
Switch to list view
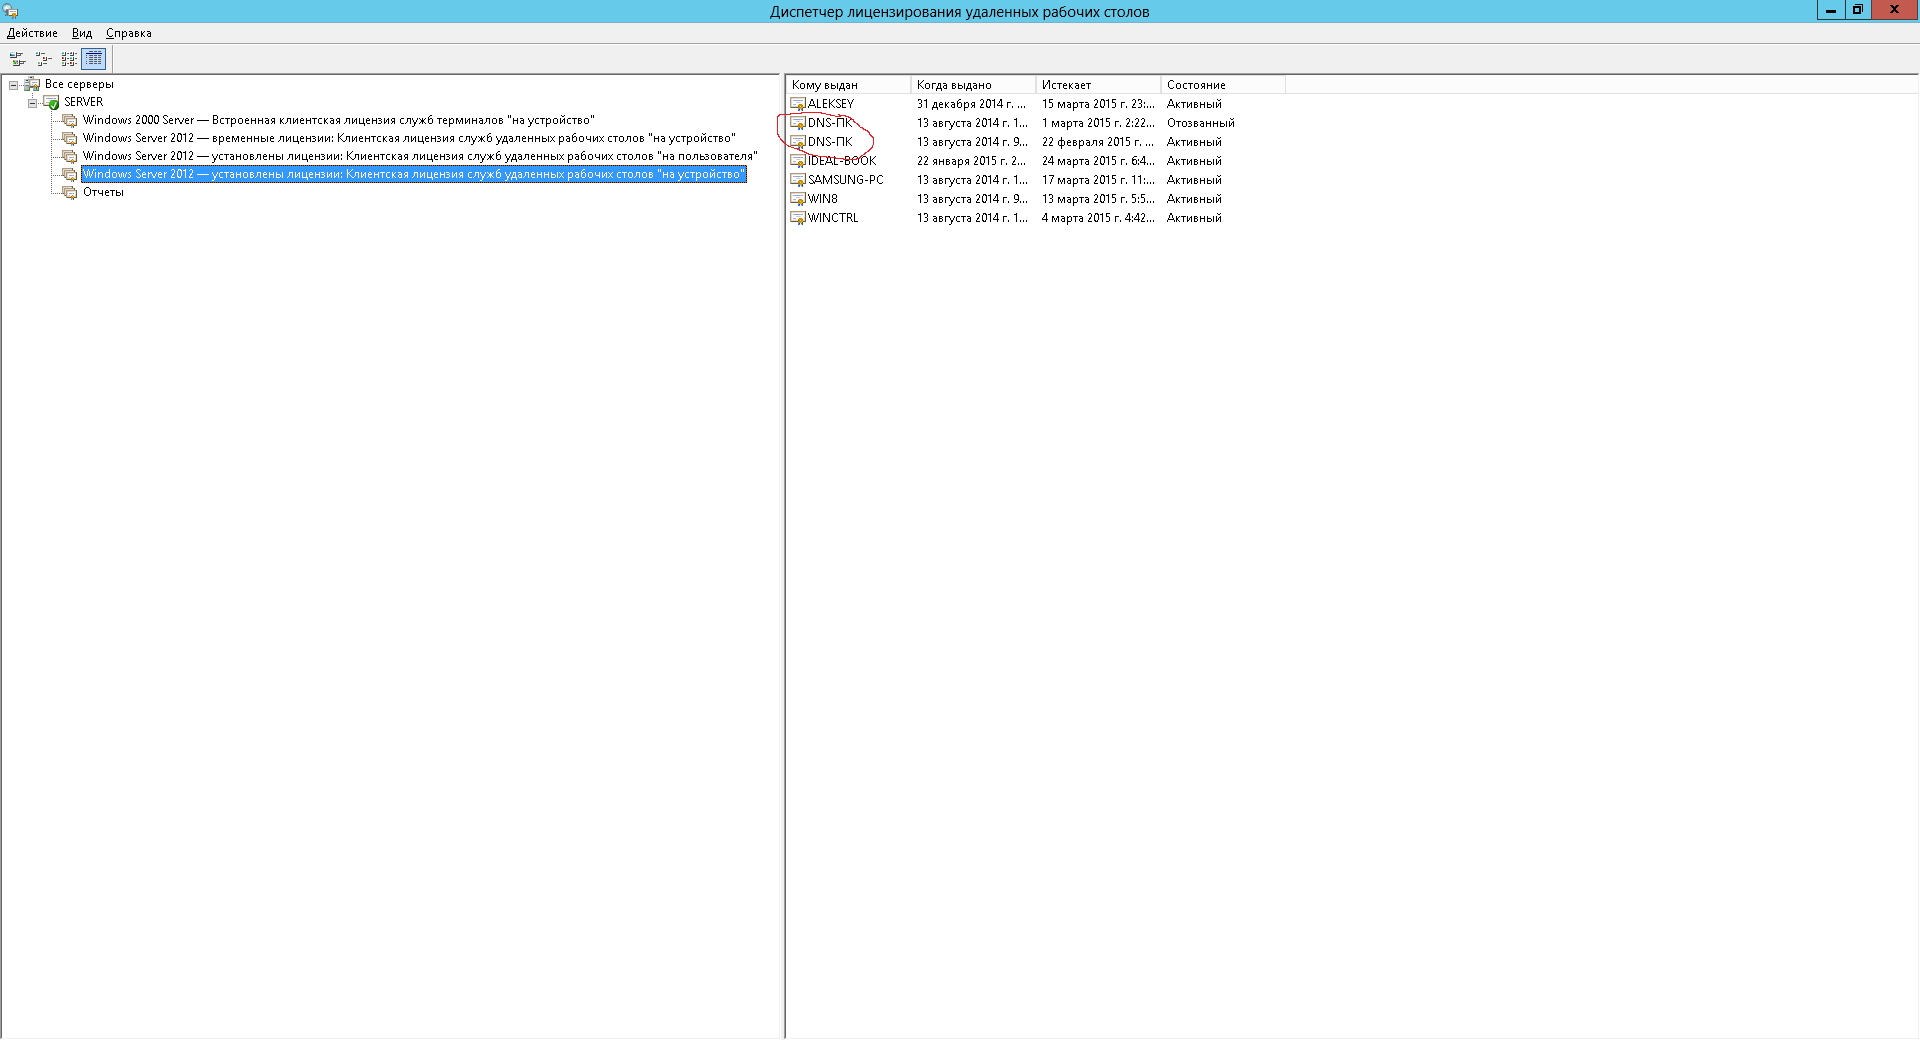(x=69, y=59)
